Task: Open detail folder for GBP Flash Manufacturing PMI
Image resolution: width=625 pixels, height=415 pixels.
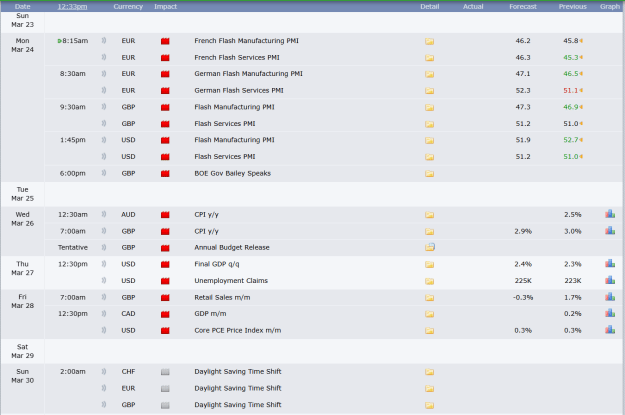Action: 429,107
